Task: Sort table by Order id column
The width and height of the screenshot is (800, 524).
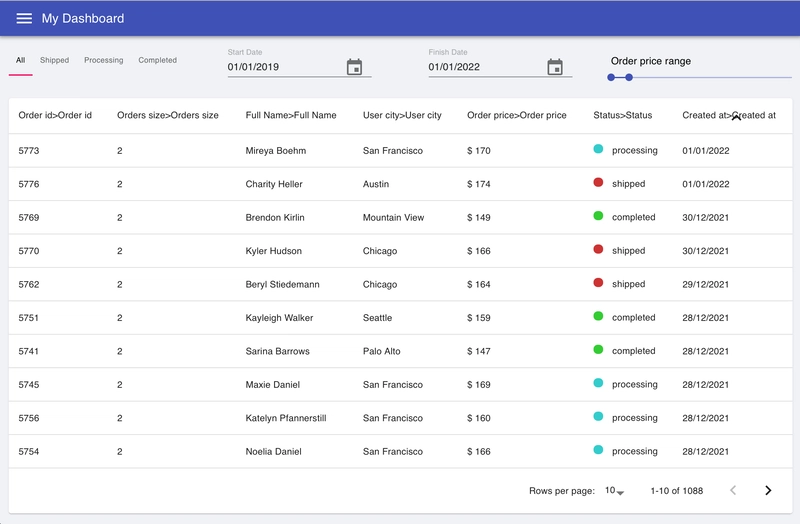Action: coord(55,115)
